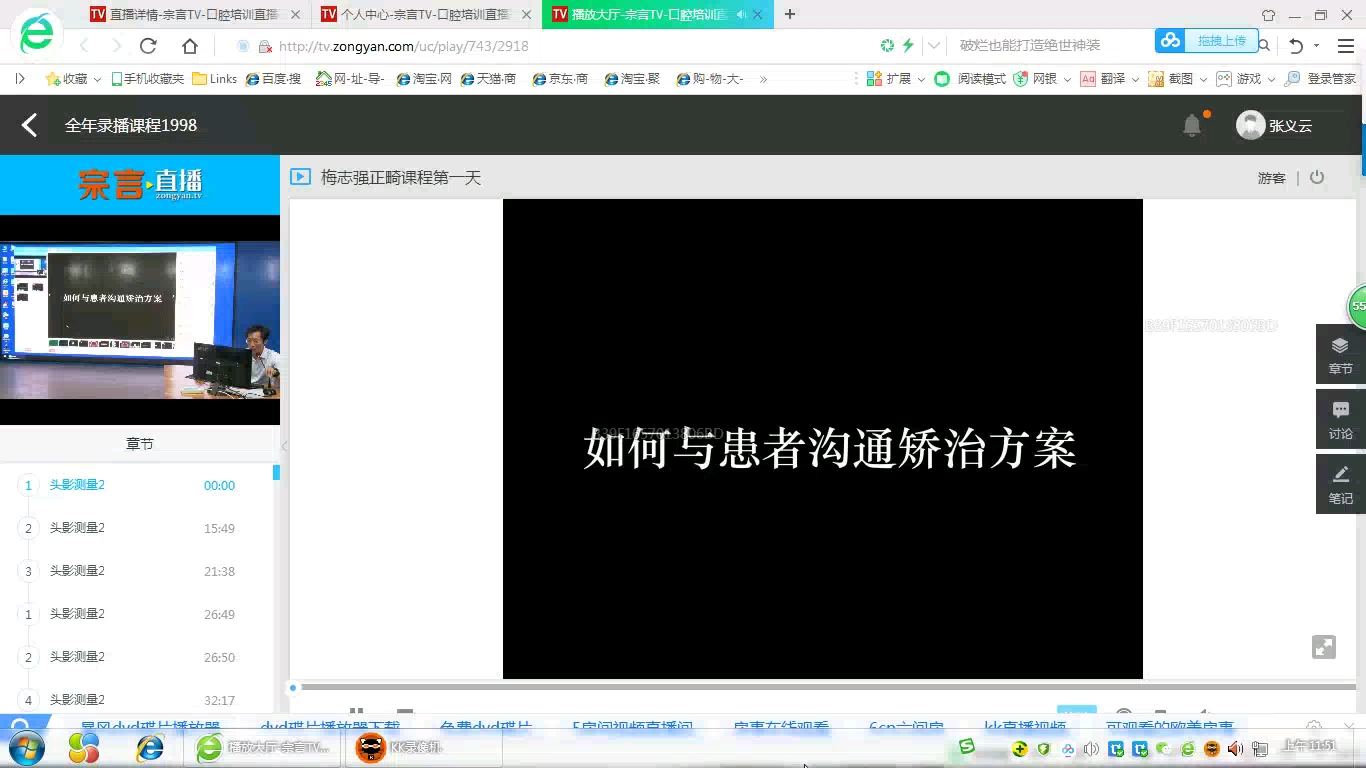Open 登录管家 login manager

coord(1320,78)
